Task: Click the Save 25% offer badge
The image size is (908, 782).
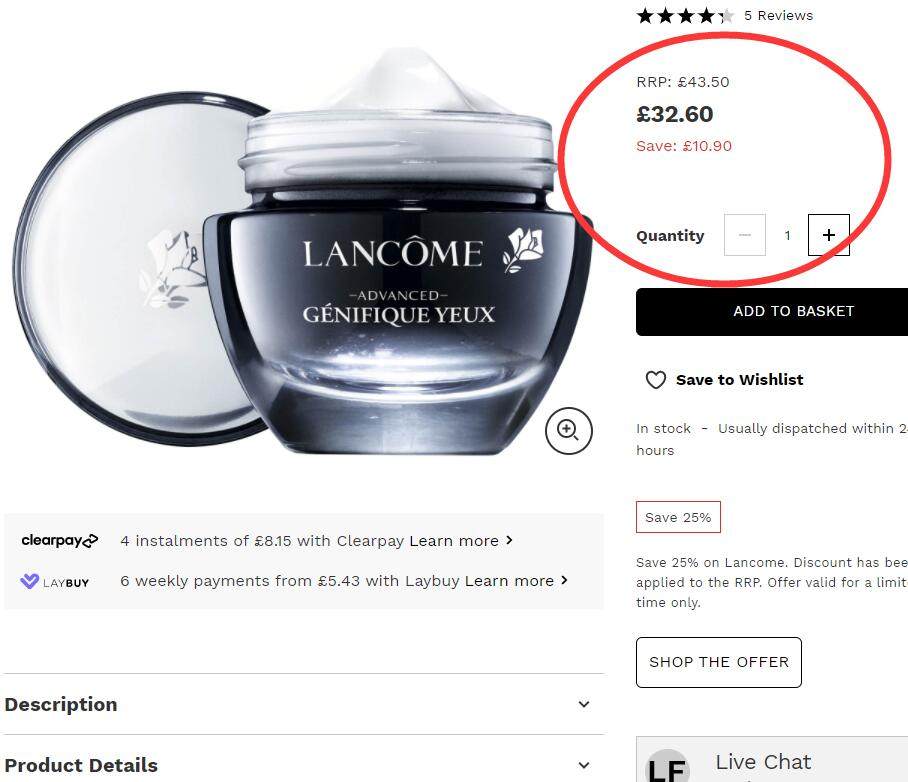Action: 678,517
